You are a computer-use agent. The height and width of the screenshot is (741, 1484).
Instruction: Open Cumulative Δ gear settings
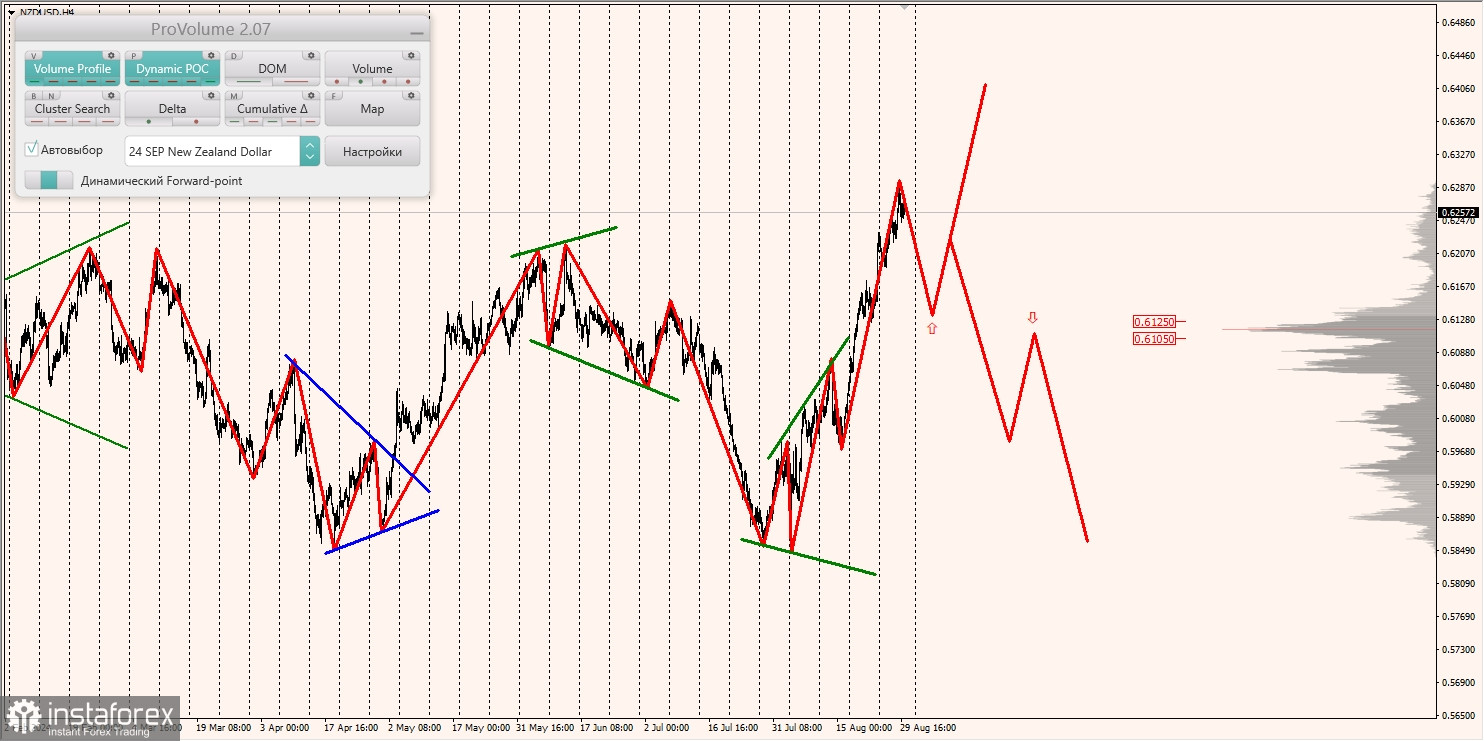click(x=311, y=96)
